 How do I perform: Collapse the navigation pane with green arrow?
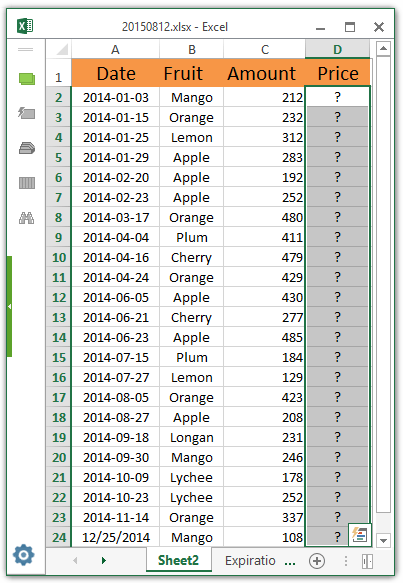click(9, 306)
